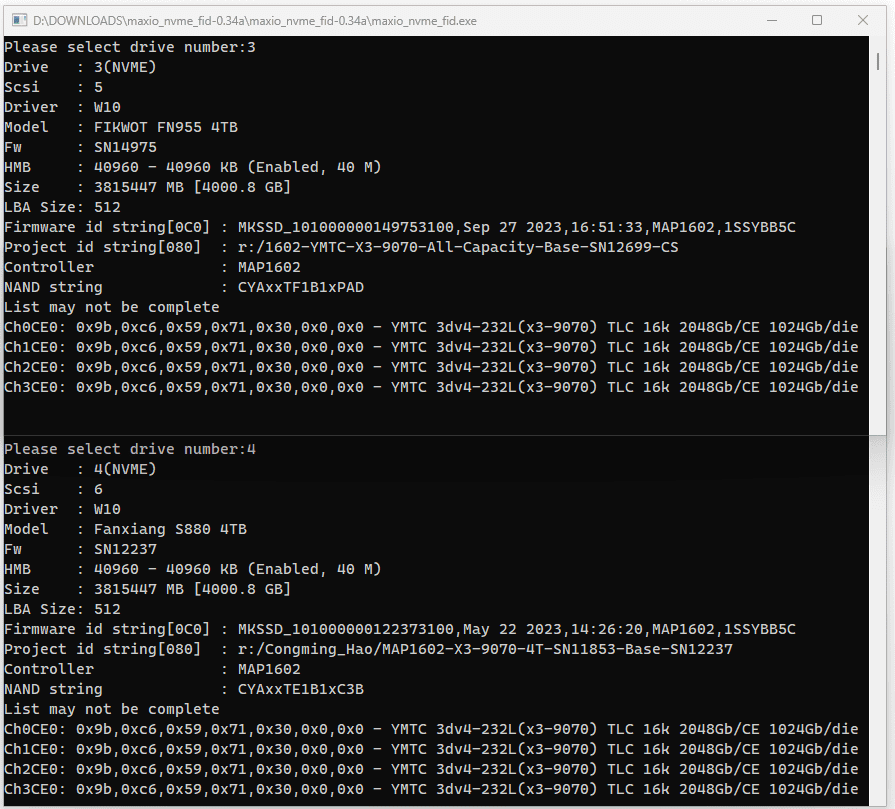Viewport: 895px width, 809px height.
Task: Click the HMB line of drive 3
Action: tap(192, 167)
